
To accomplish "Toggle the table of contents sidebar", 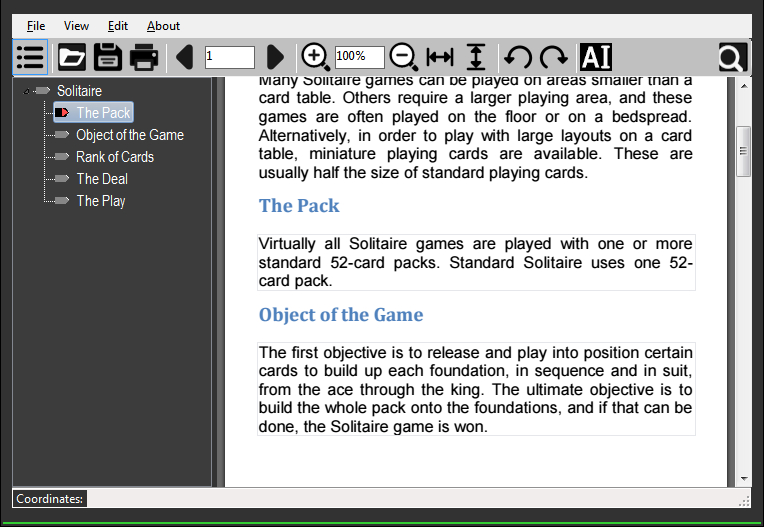I will tap(30, 57).
